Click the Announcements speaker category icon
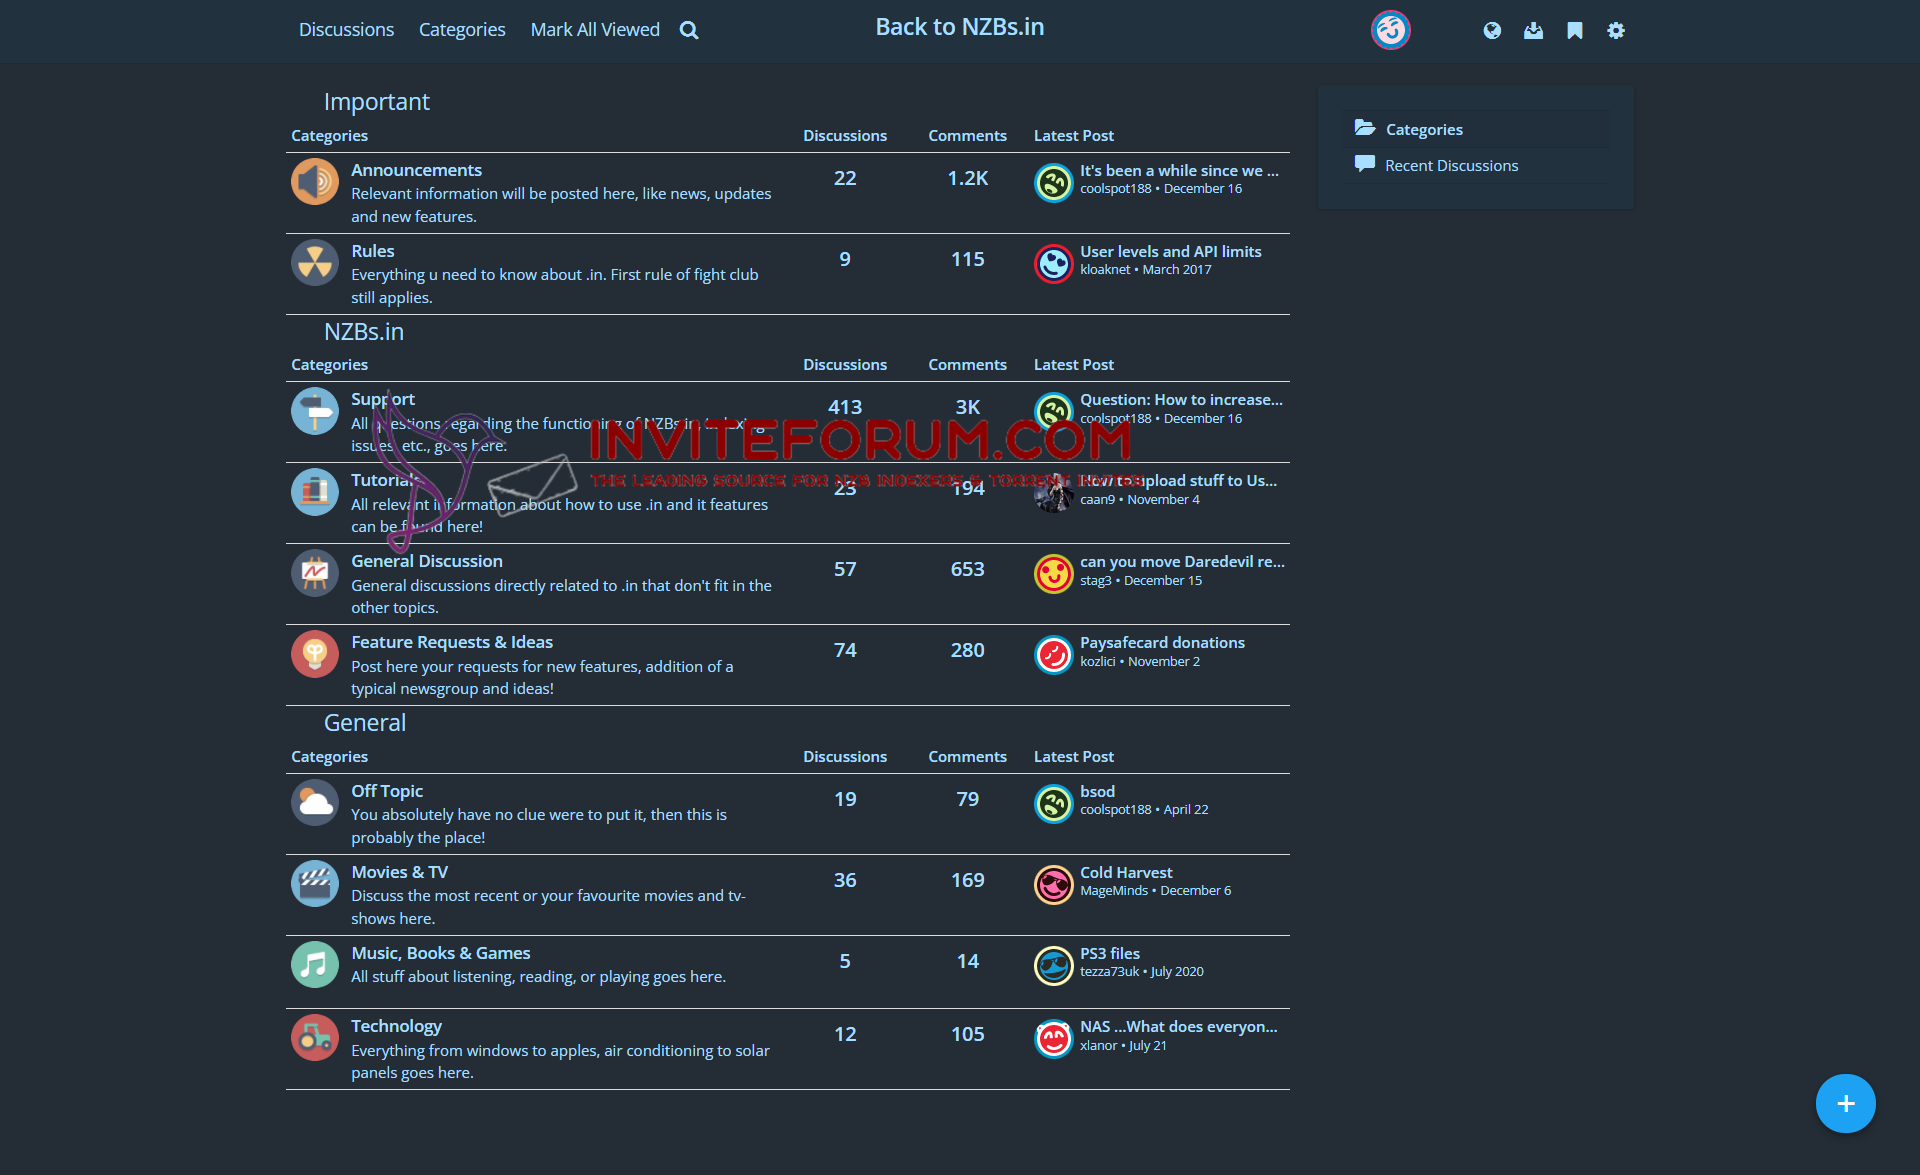This screenshot has width=1920, height=1175. (x=314, y=182)
